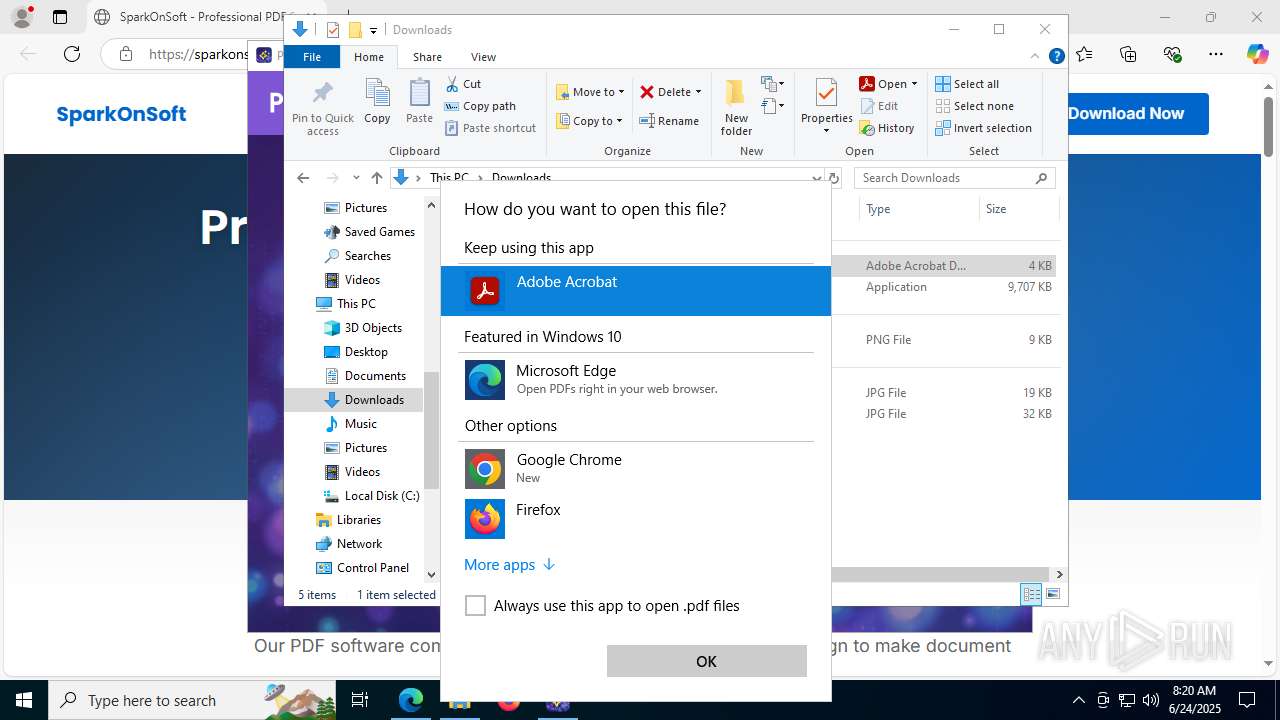Click Pin to Quick access
Viewport: 1280px width, 720px height.
(323, 108)
